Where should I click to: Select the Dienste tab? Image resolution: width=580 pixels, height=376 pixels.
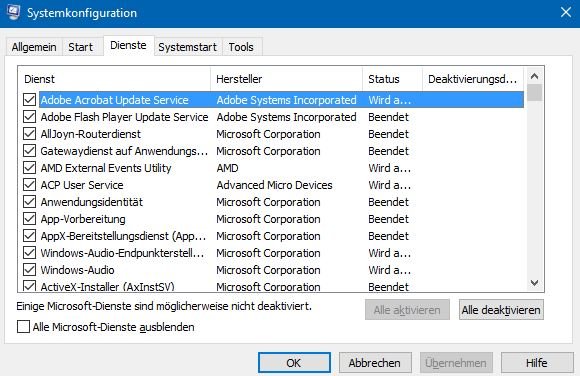click(x=128, y=46)
